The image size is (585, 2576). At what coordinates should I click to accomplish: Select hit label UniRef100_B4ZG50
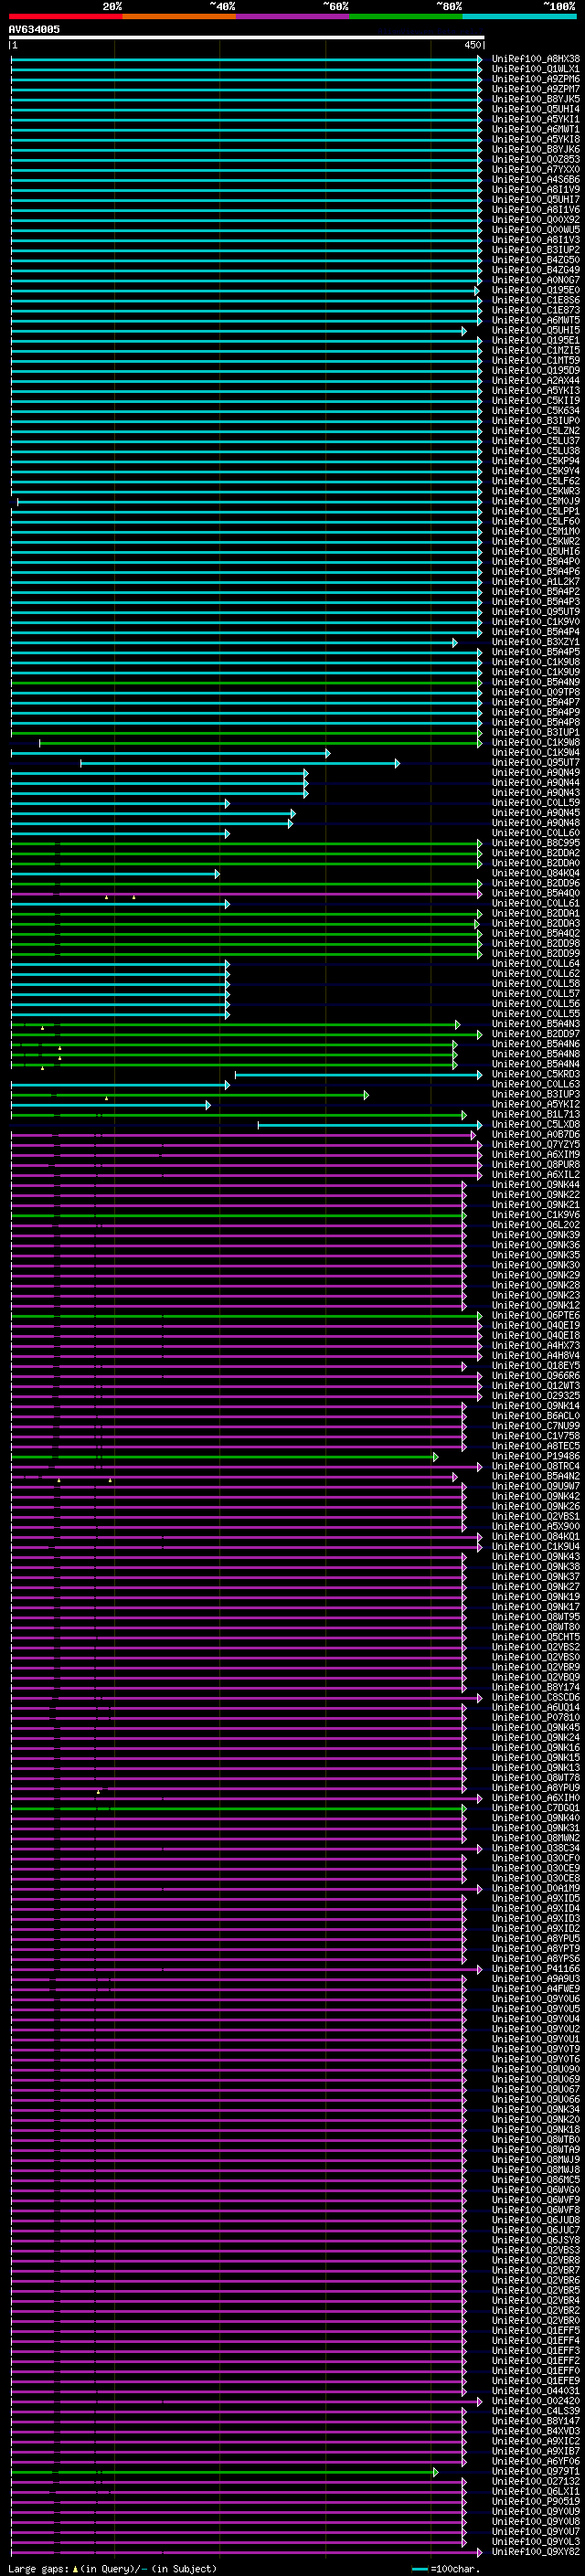[x=536, y=260]
